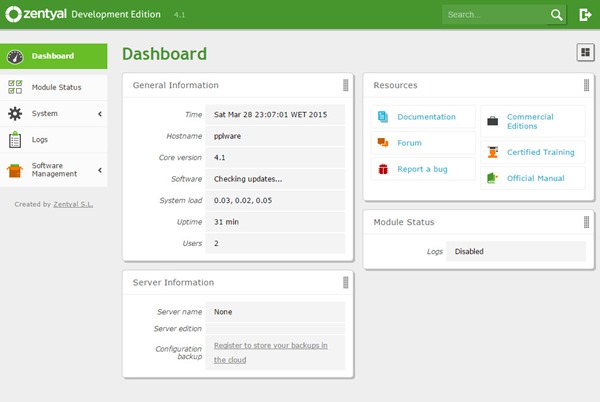Click the Logs status Disabled
The image size is (600, 402).
(x=469, y=251)
